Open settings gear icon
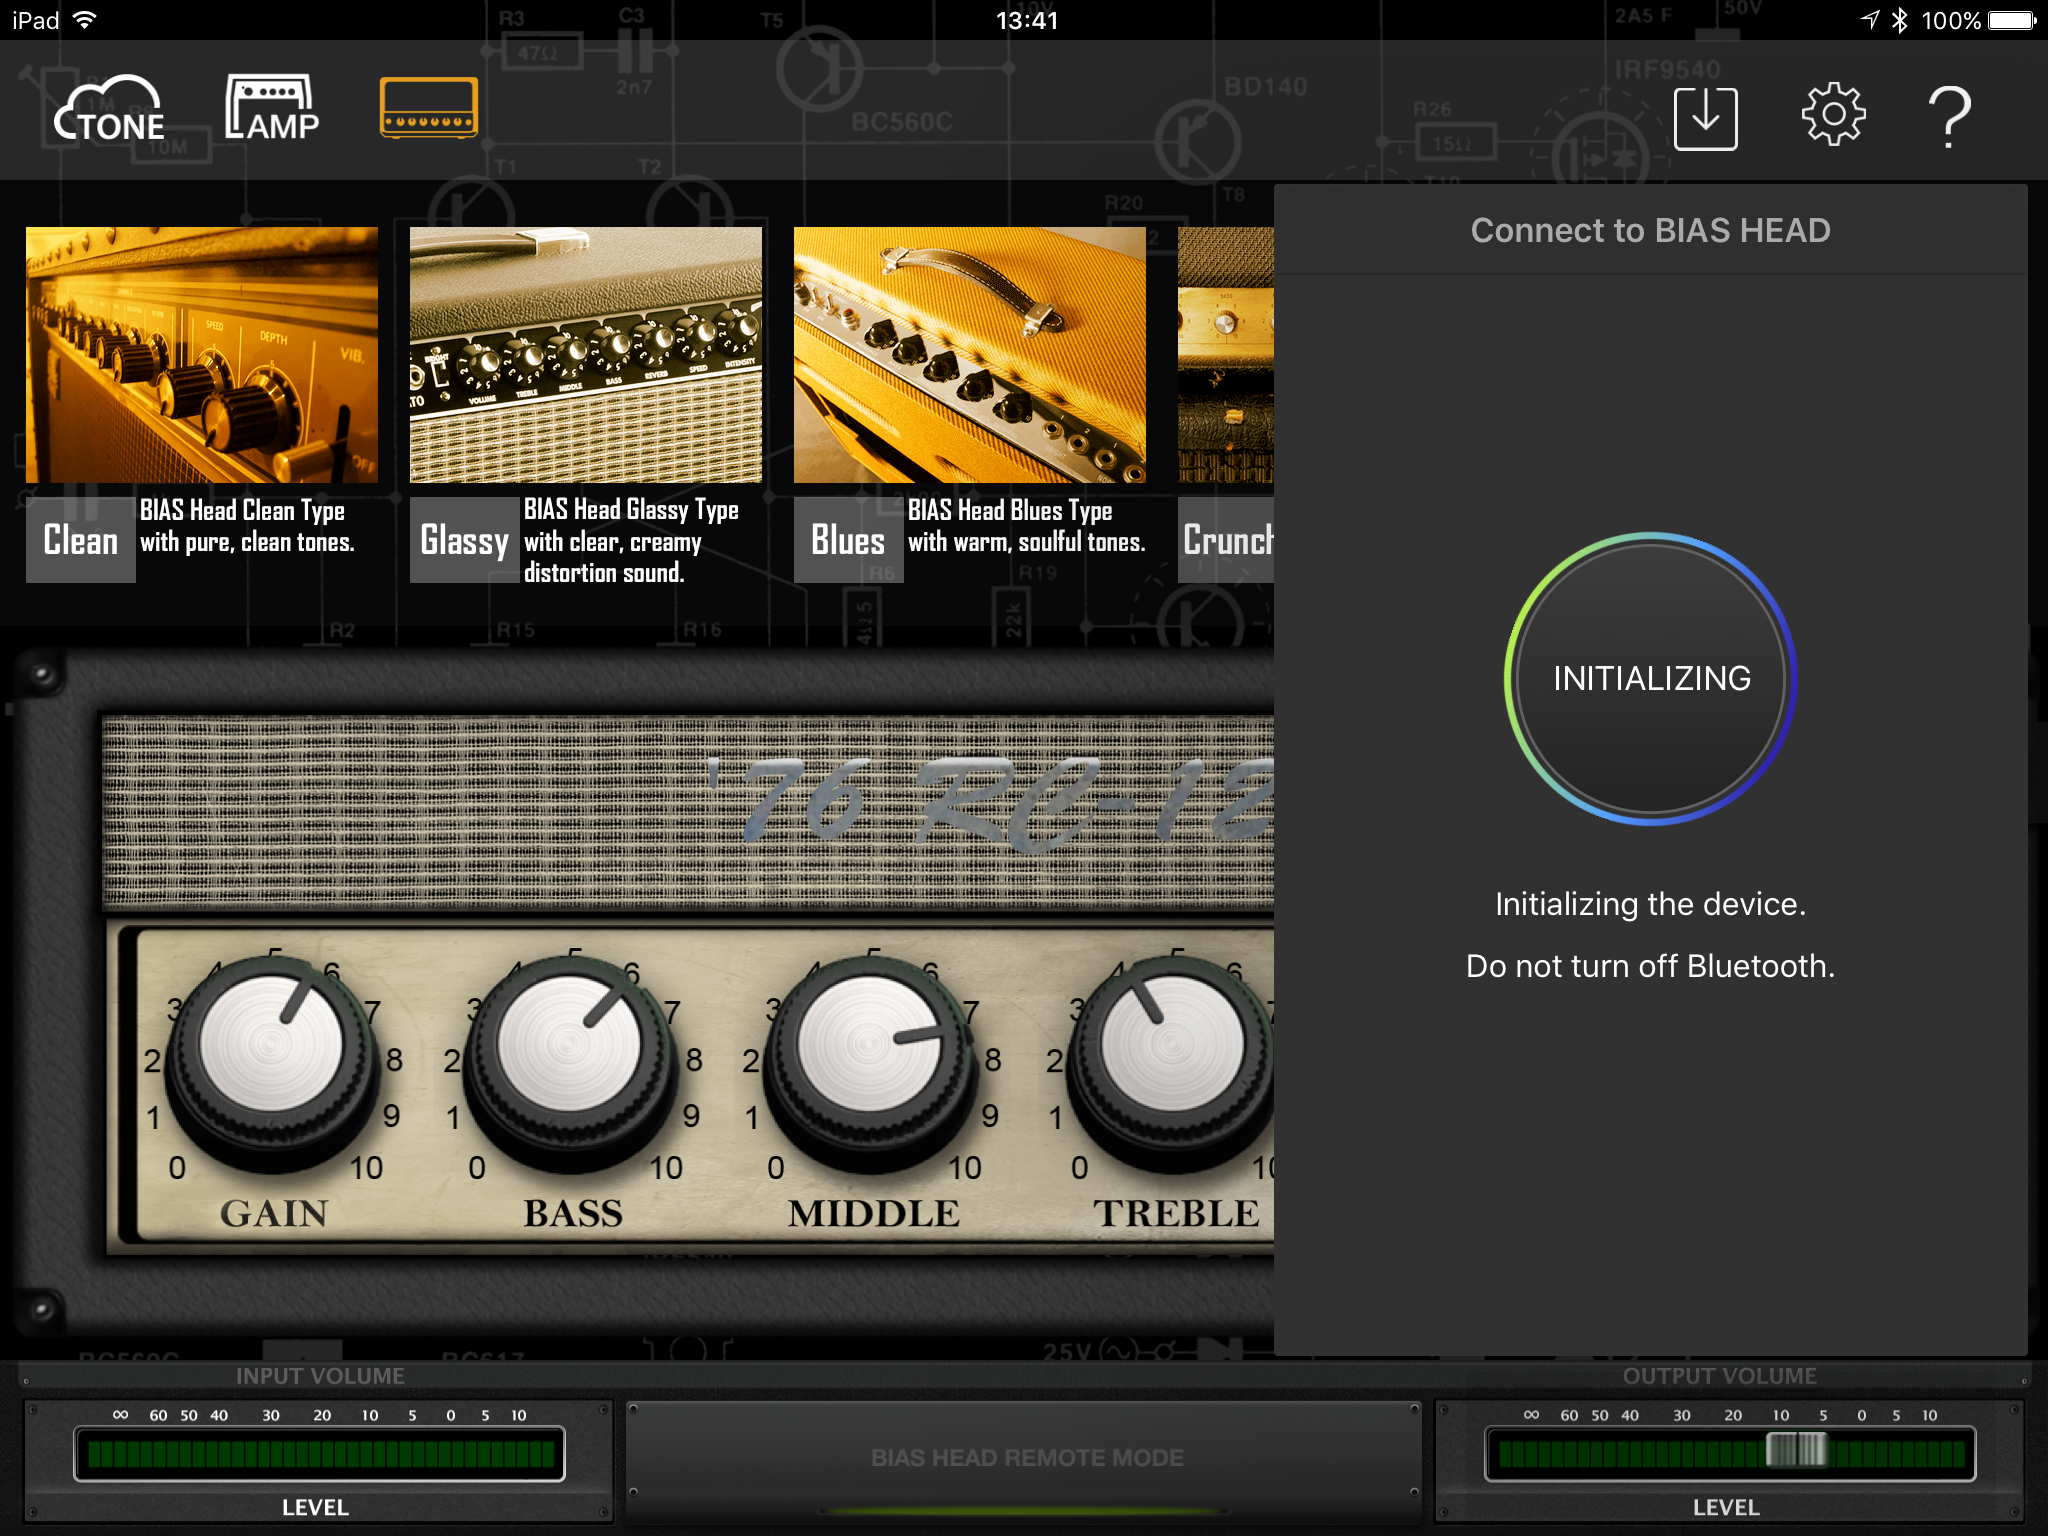 (1833, 115)
